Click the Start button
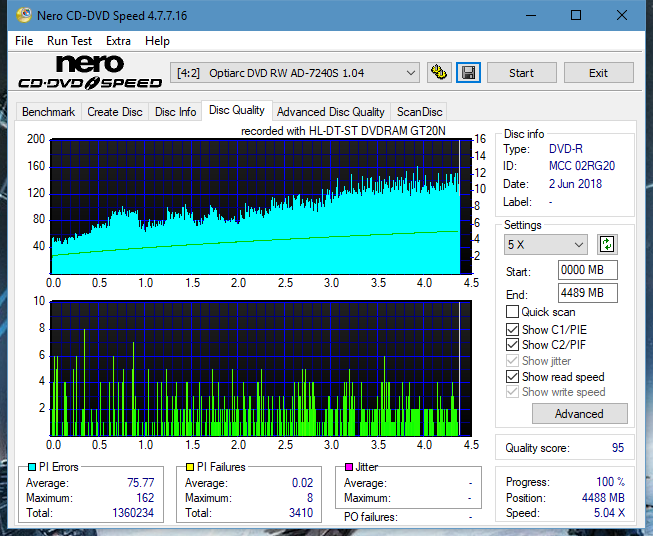Screen dimensions: 653x536 pyautogui.click(x=521, y=73)
